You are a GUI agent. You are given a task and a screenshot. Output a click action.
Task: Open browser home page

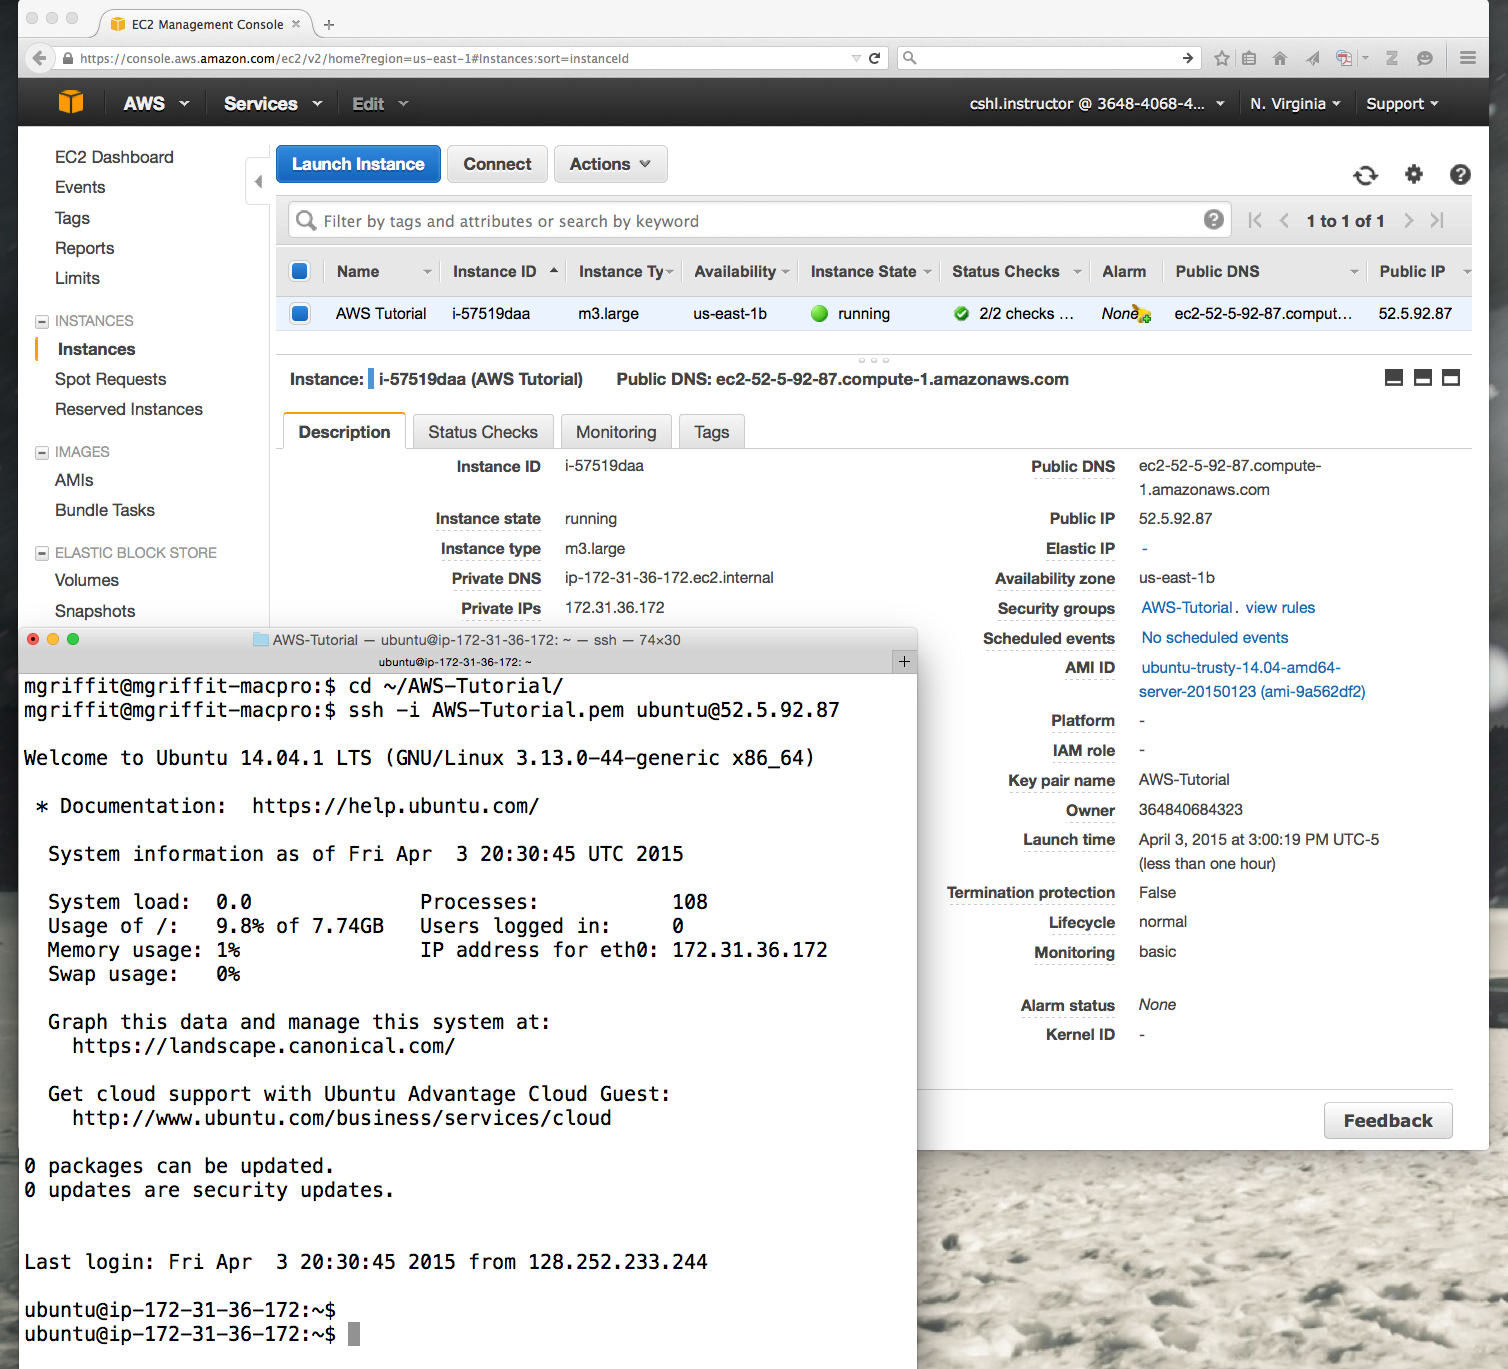point(1280,58)
